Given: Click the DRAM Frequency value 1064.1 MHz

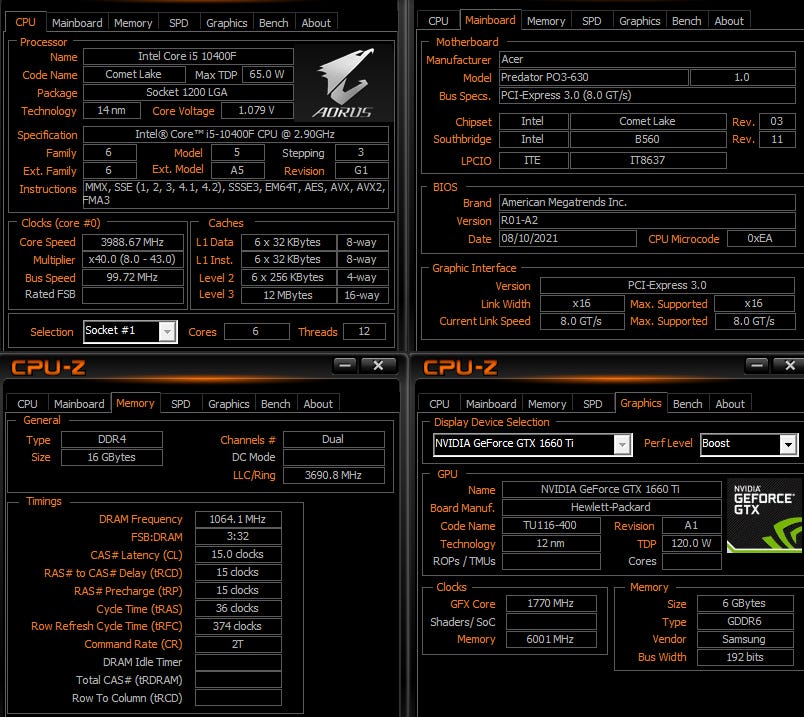Looking at the screenshot, I should coord(238,520).
